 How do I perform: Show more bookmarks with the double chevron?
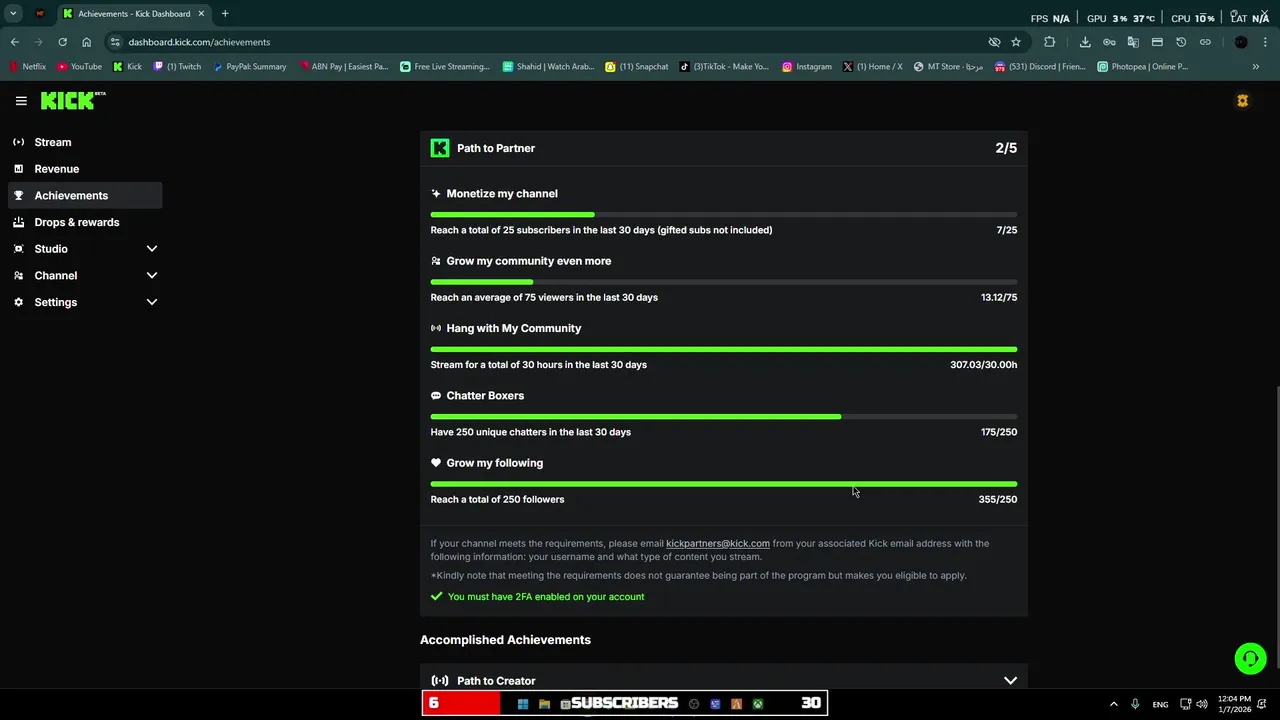pos(1256,67)
